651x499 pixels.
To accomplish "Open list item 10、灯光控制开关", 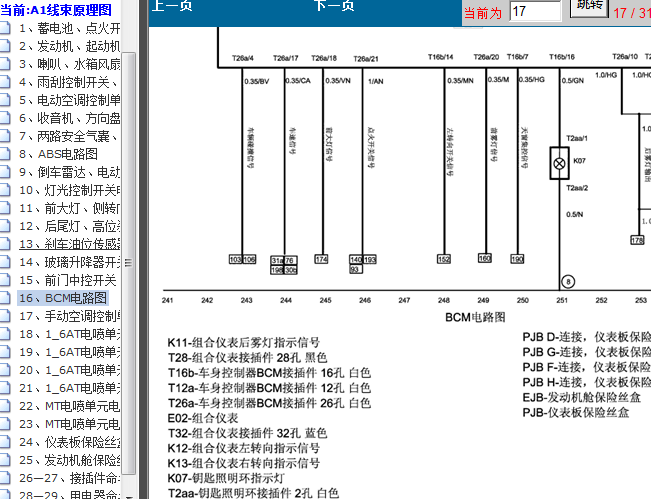I will (x=69, y=190).
